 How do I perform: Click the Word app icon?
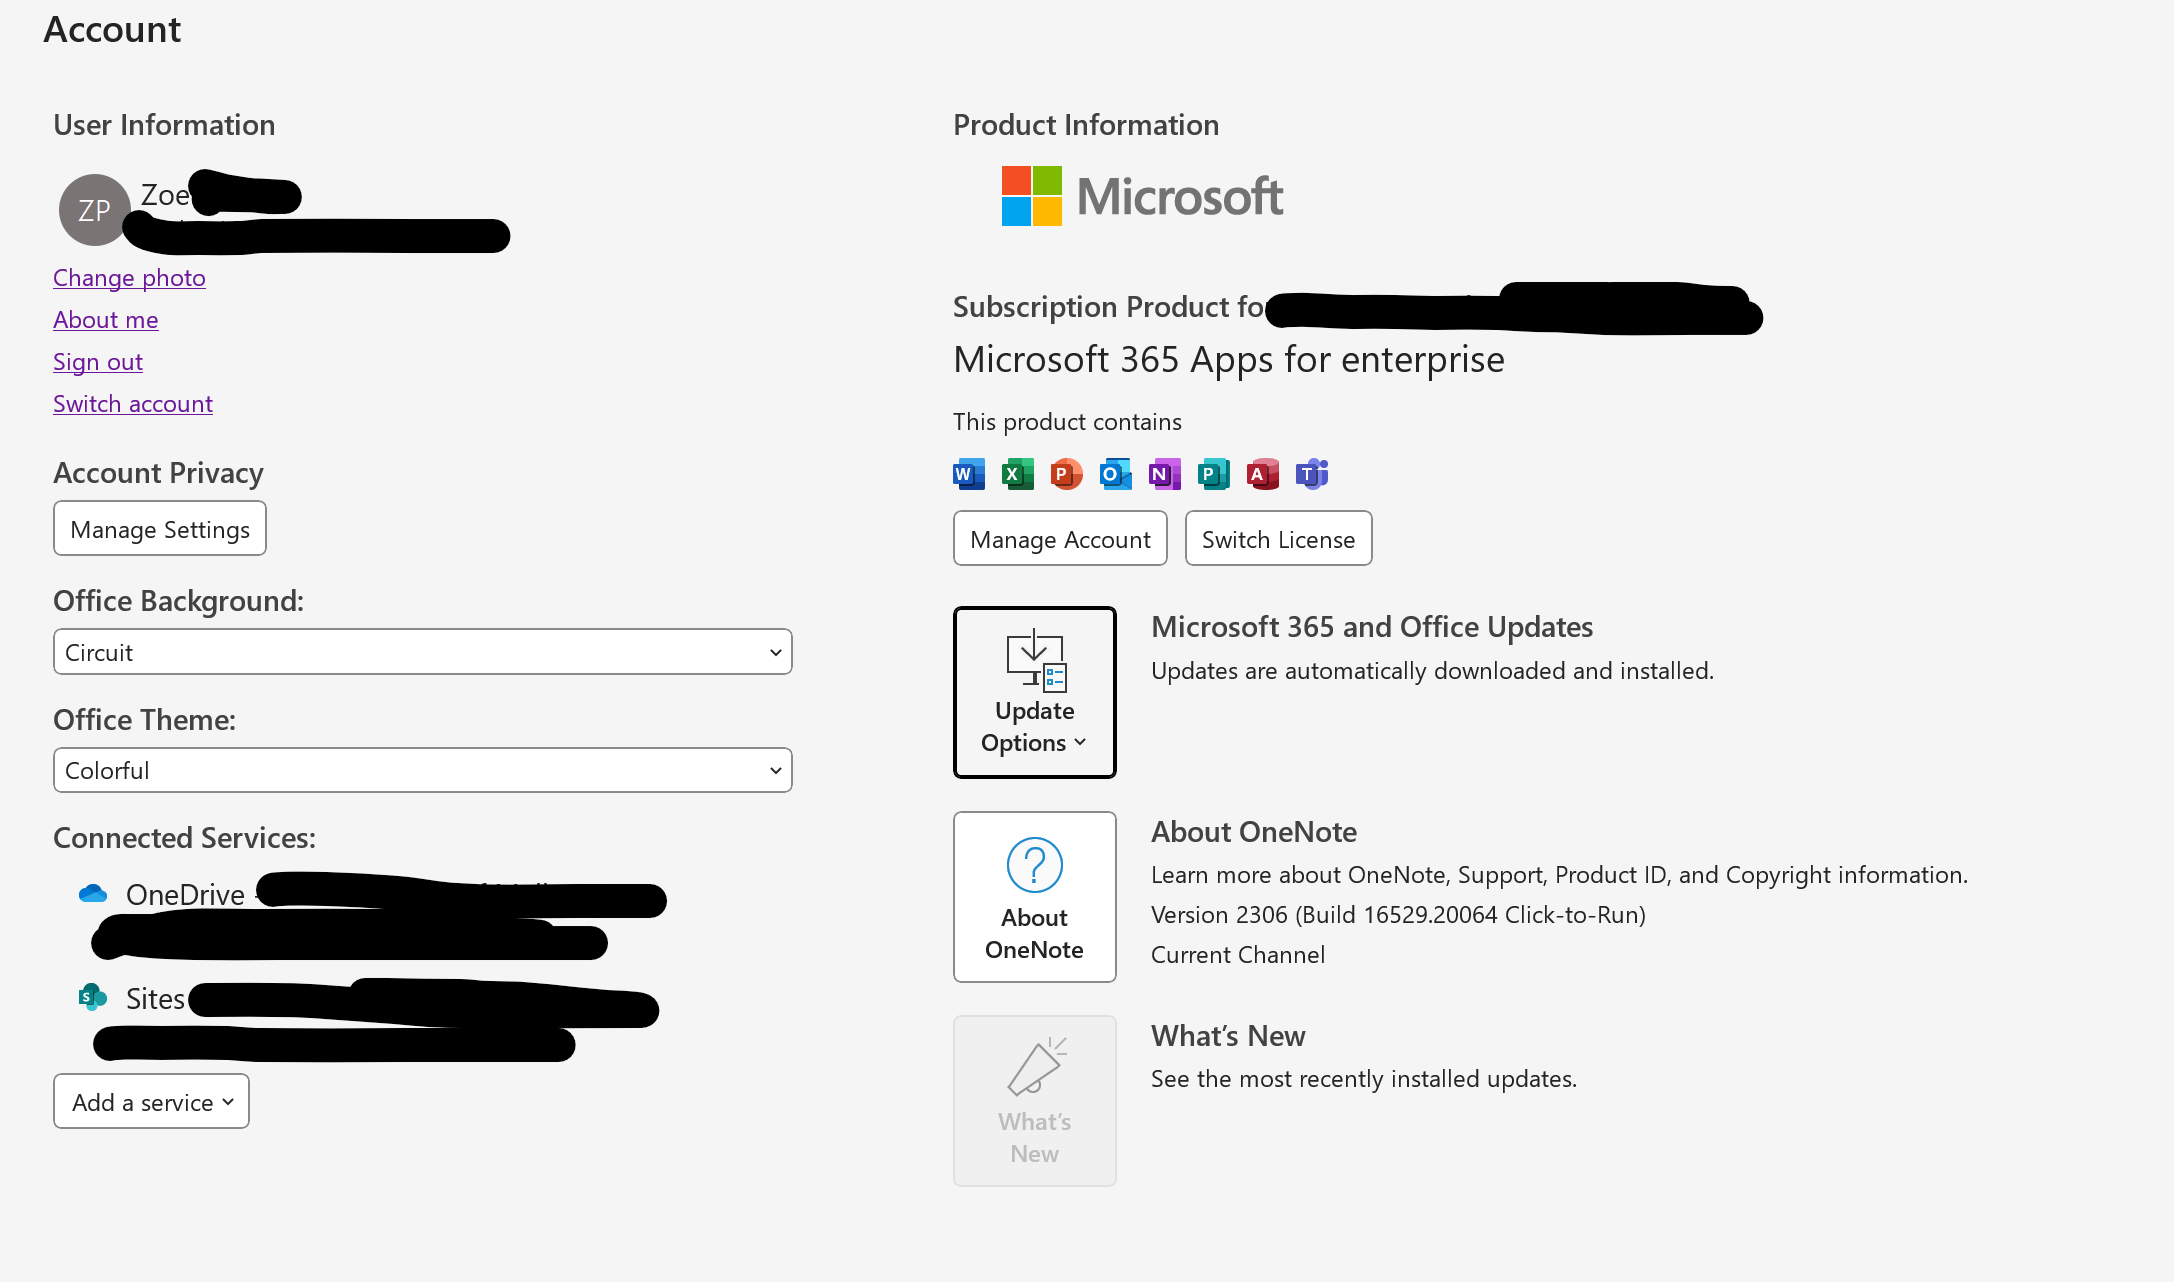(968, 474)
